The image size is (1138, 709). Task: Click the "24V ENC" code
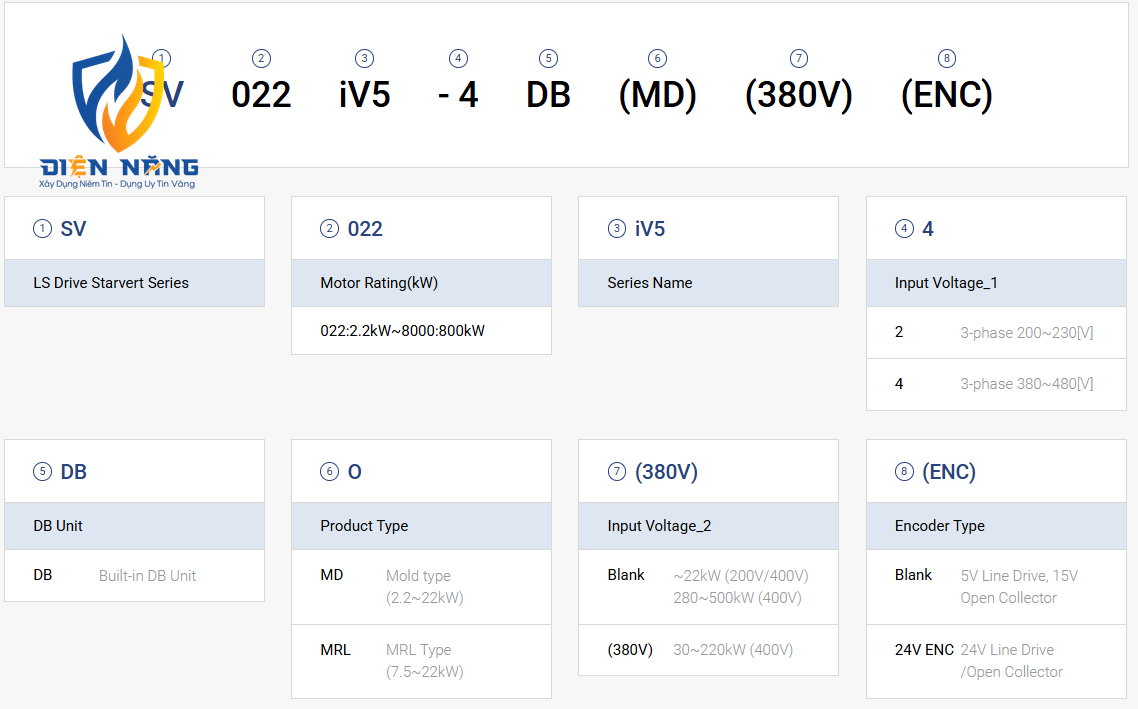924,649
